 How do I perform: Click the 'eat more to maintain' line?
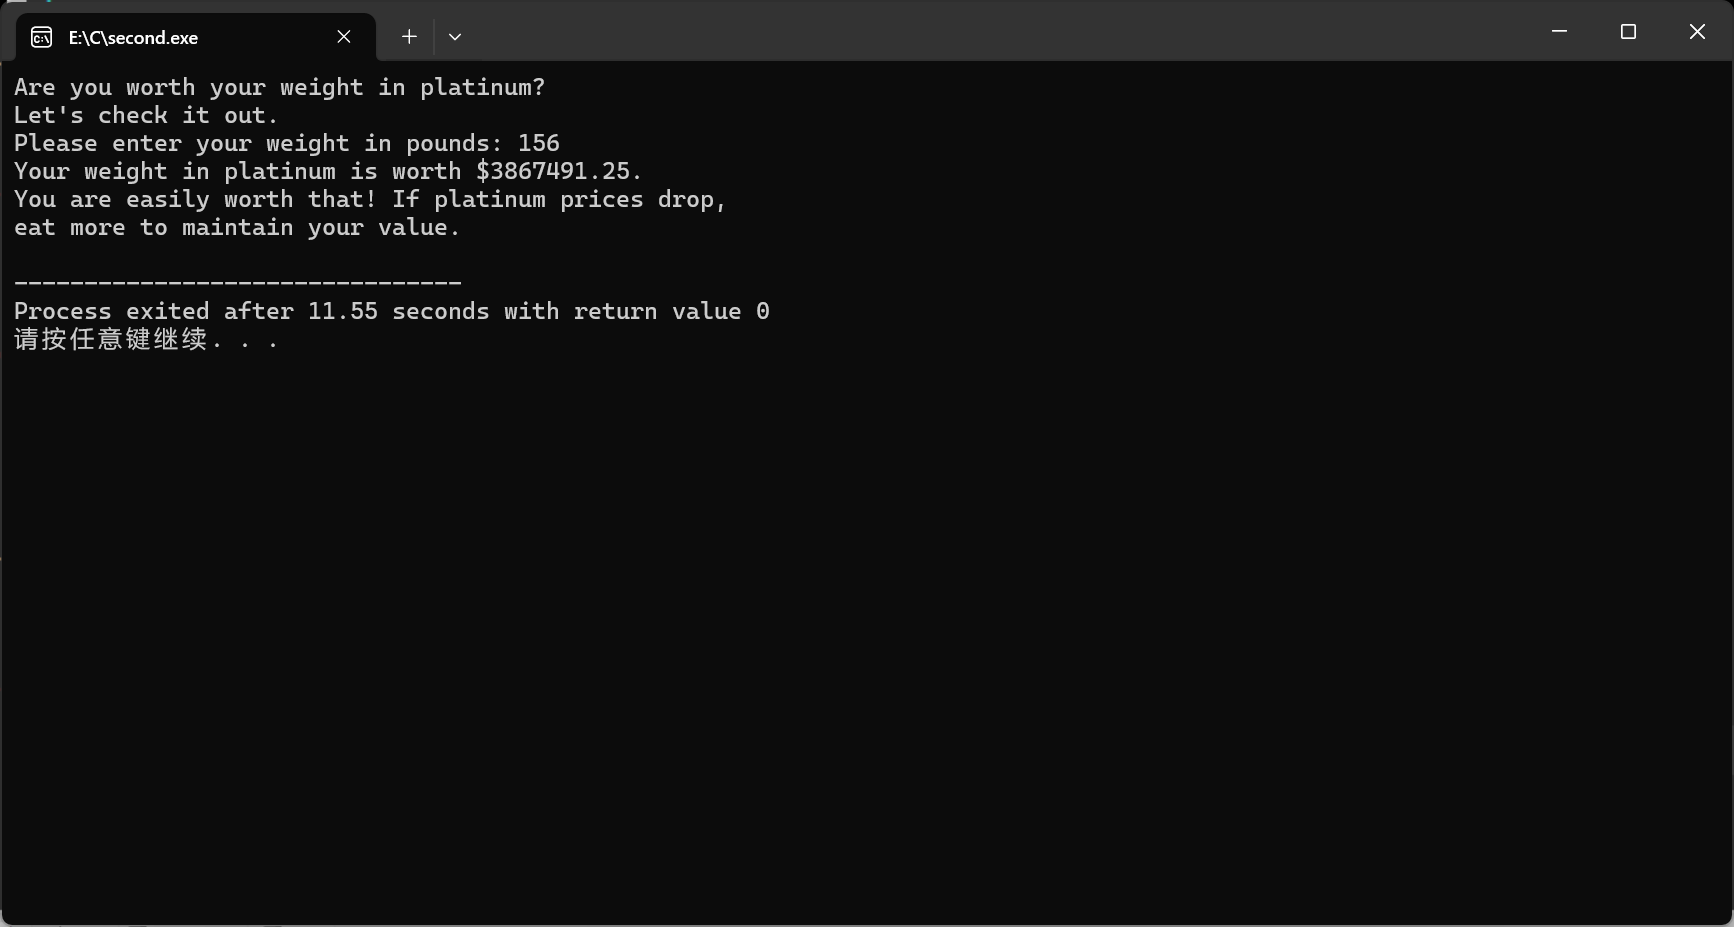tap(237, 227)
